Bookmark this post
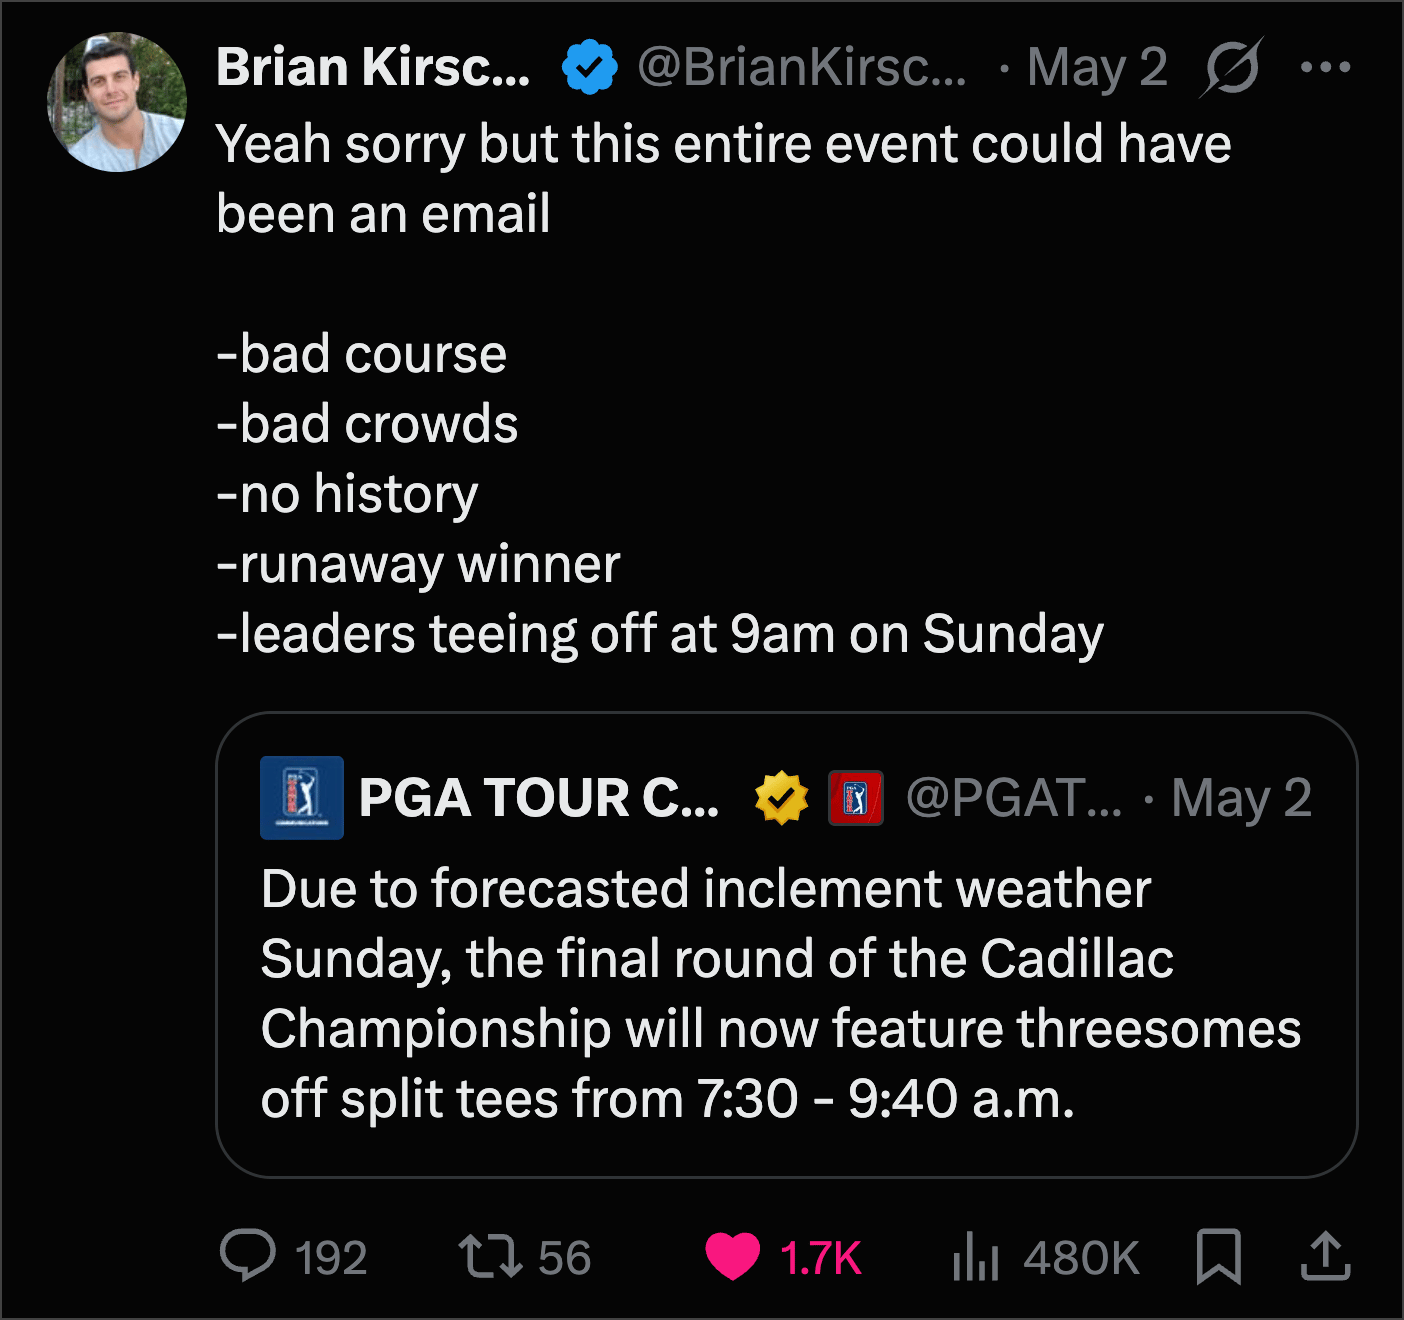Screen dimensions: 1404x1320 tap(1219, 1256)
